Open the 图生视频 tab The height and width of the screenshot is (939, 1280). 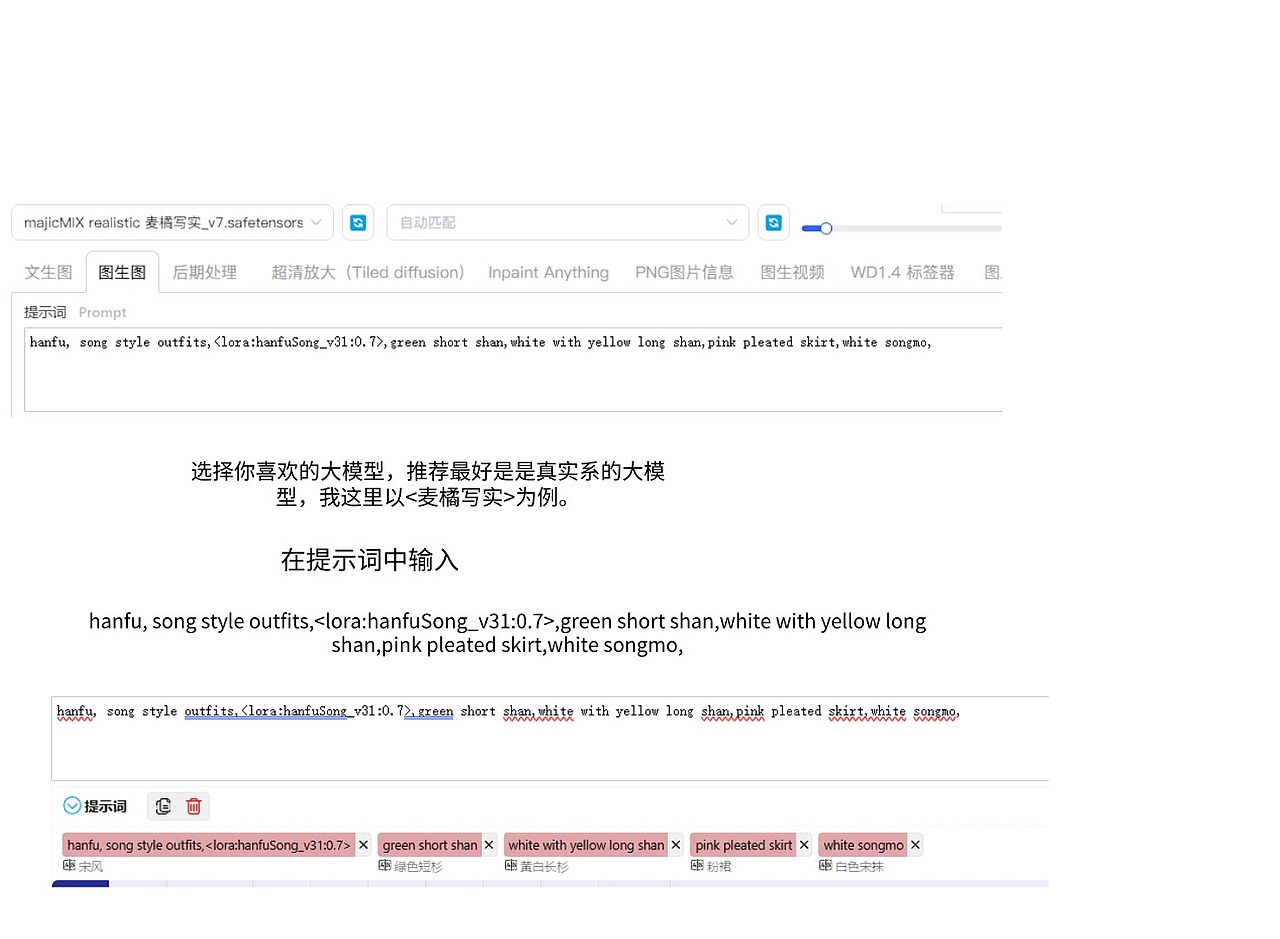pos(792,272)
